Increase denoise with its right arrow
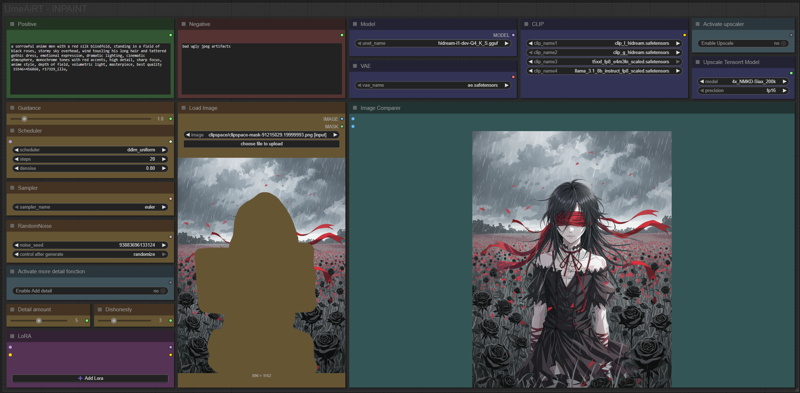 coord(164,168)
